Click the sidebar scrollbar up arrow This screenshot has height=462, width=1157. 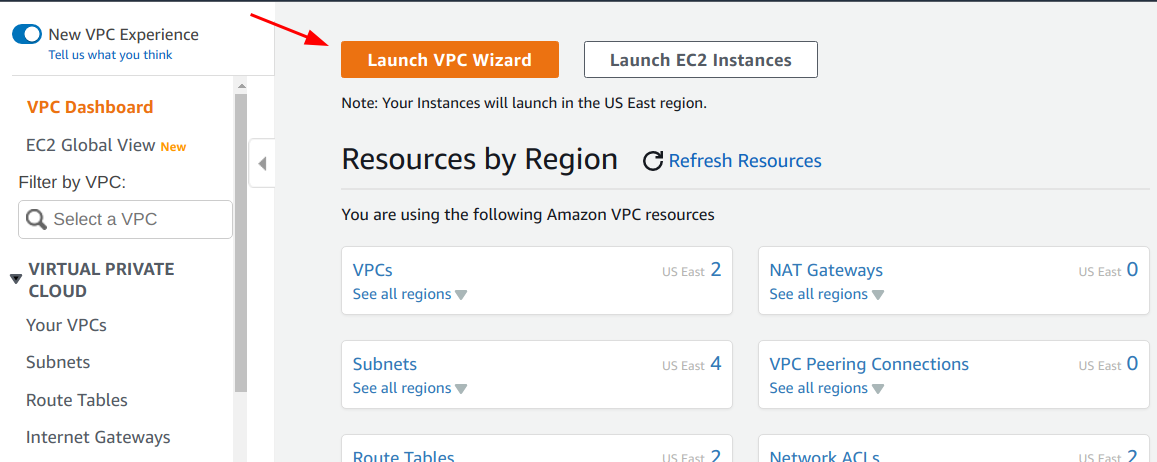[x=241, y=87]
